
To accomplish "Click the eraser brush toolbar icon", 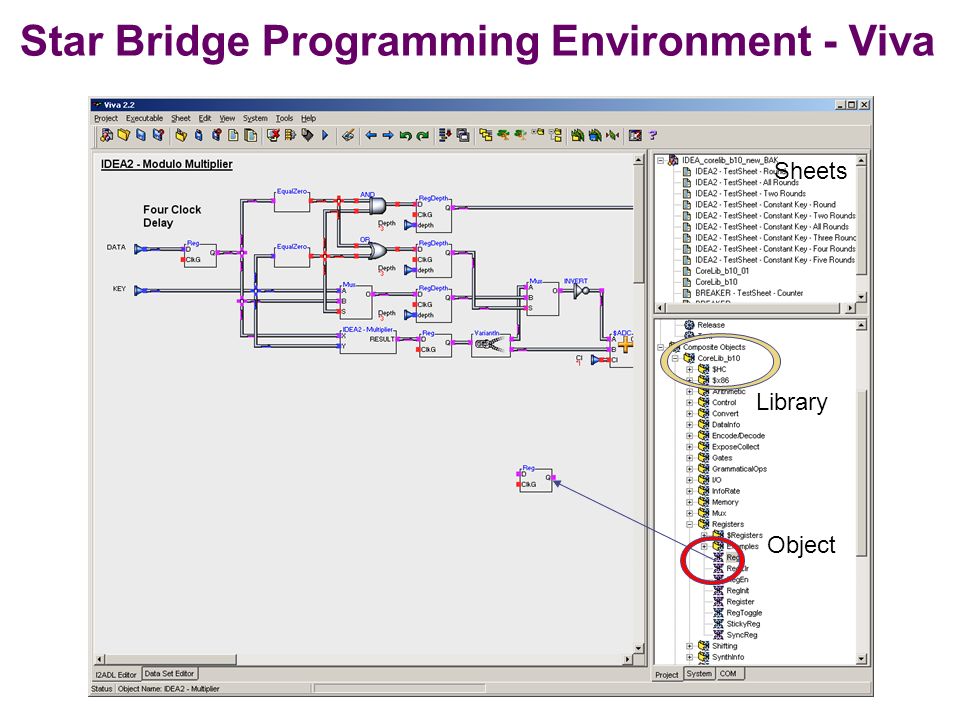I will [x=348, y=135].
